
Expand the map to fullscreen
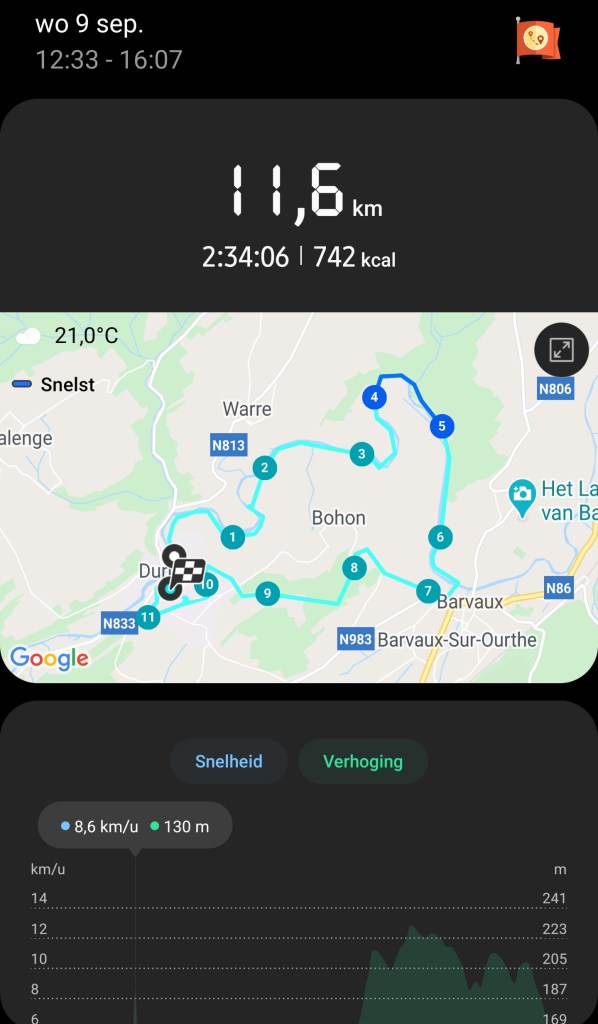pos(561,351)
